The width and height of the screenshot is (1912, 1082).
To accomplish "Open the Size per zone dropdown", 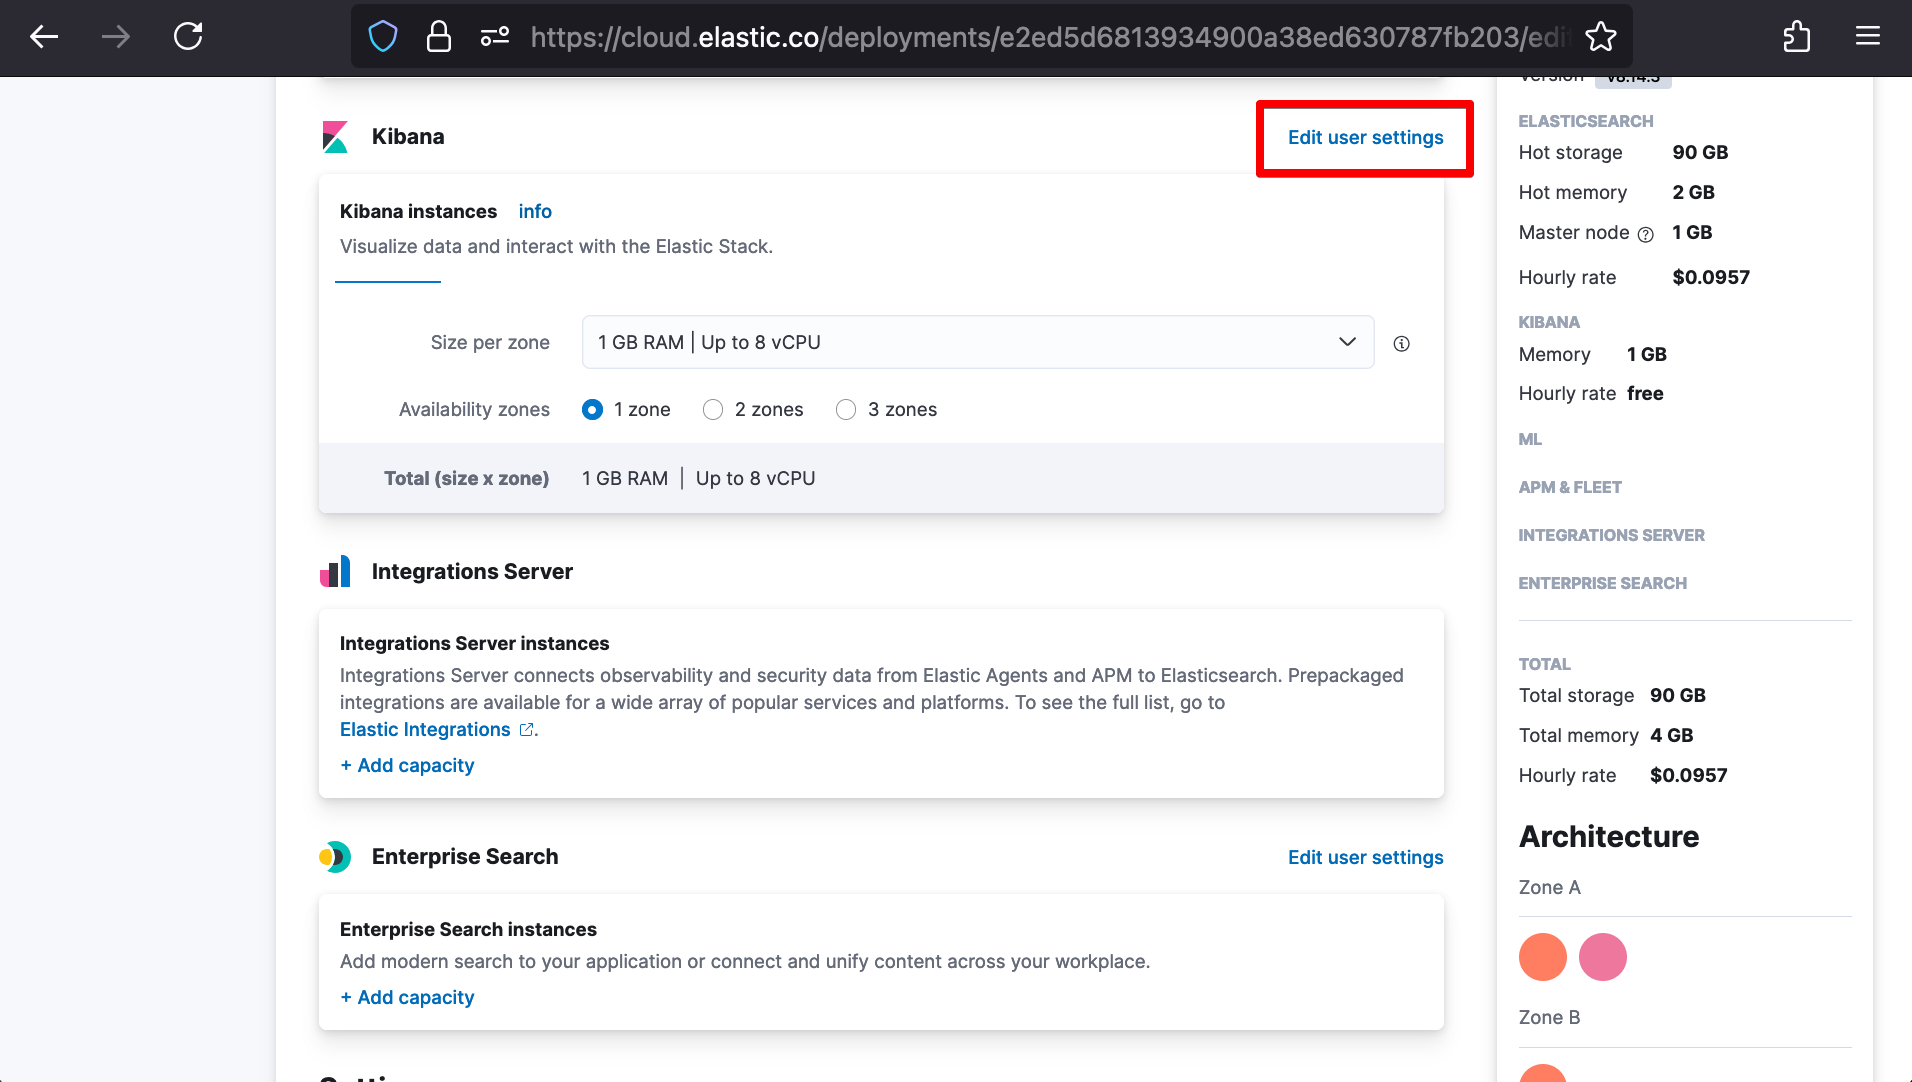I will pyautogui.click(x=978, y=342).
